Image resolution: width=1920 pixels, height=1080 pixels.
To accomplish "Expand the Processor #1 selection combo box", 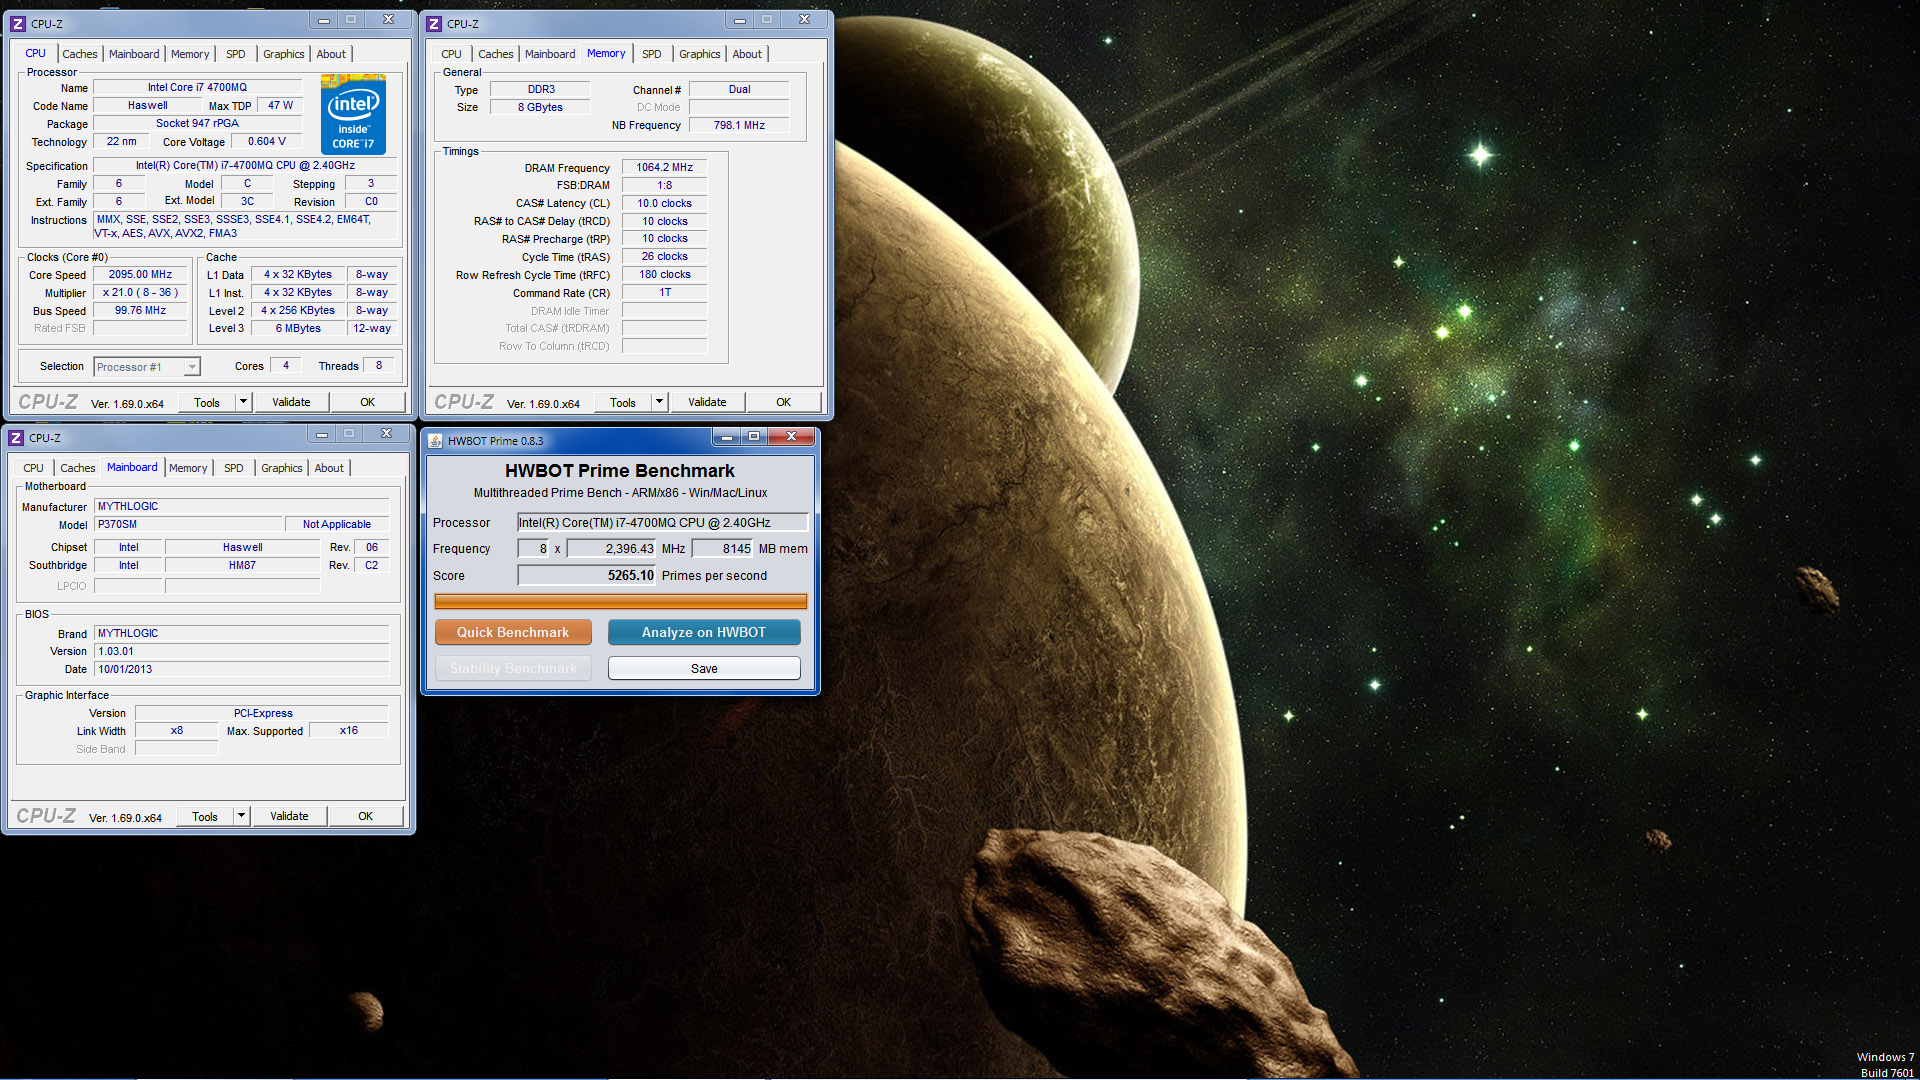I will pos(148,367).
